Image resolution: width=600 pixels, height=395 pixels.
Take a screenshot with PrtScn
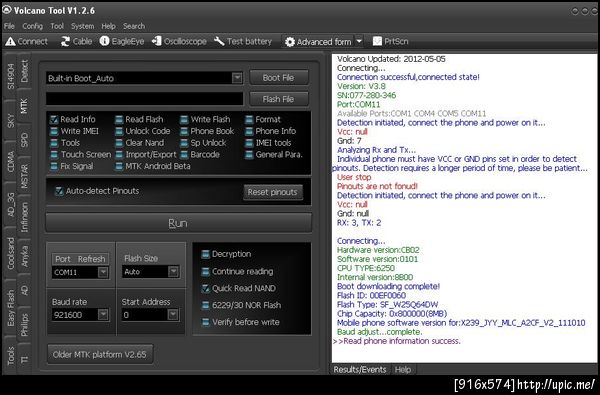[x=390, y=41]
